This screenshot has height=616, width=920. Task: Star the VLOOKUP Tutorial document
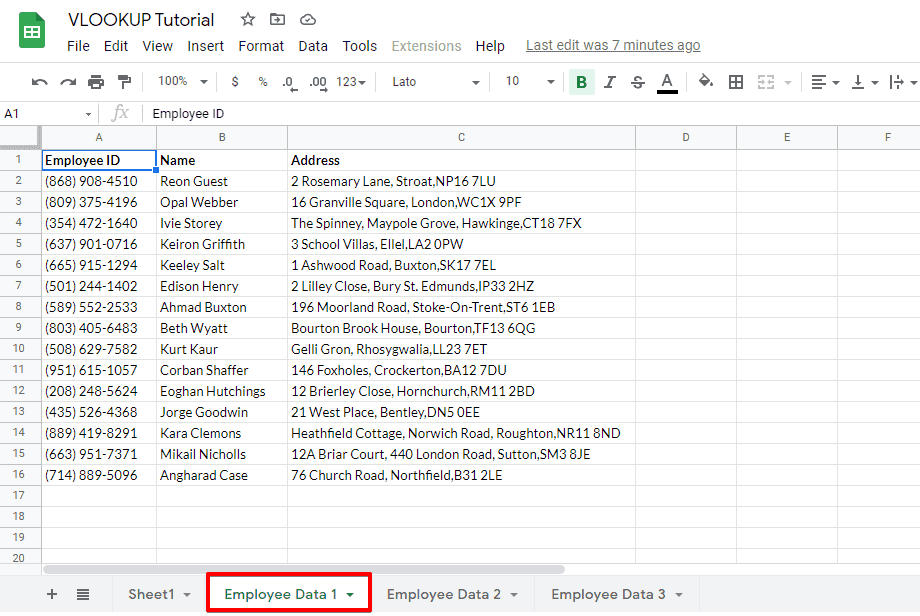[x=246, y=18]
